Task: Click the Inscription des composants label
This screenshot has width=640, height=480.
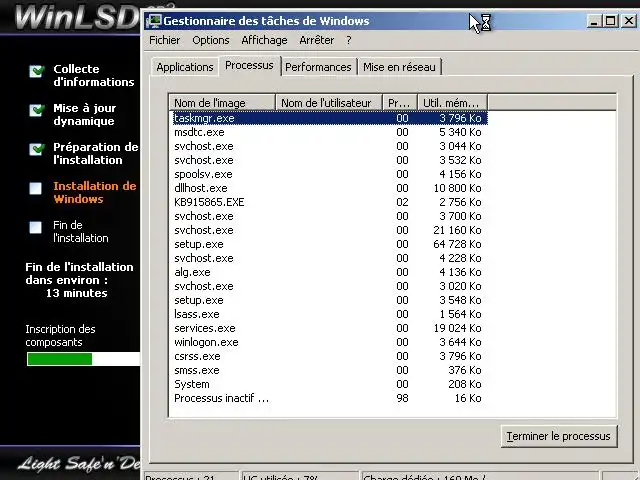Action: point(60,336)
